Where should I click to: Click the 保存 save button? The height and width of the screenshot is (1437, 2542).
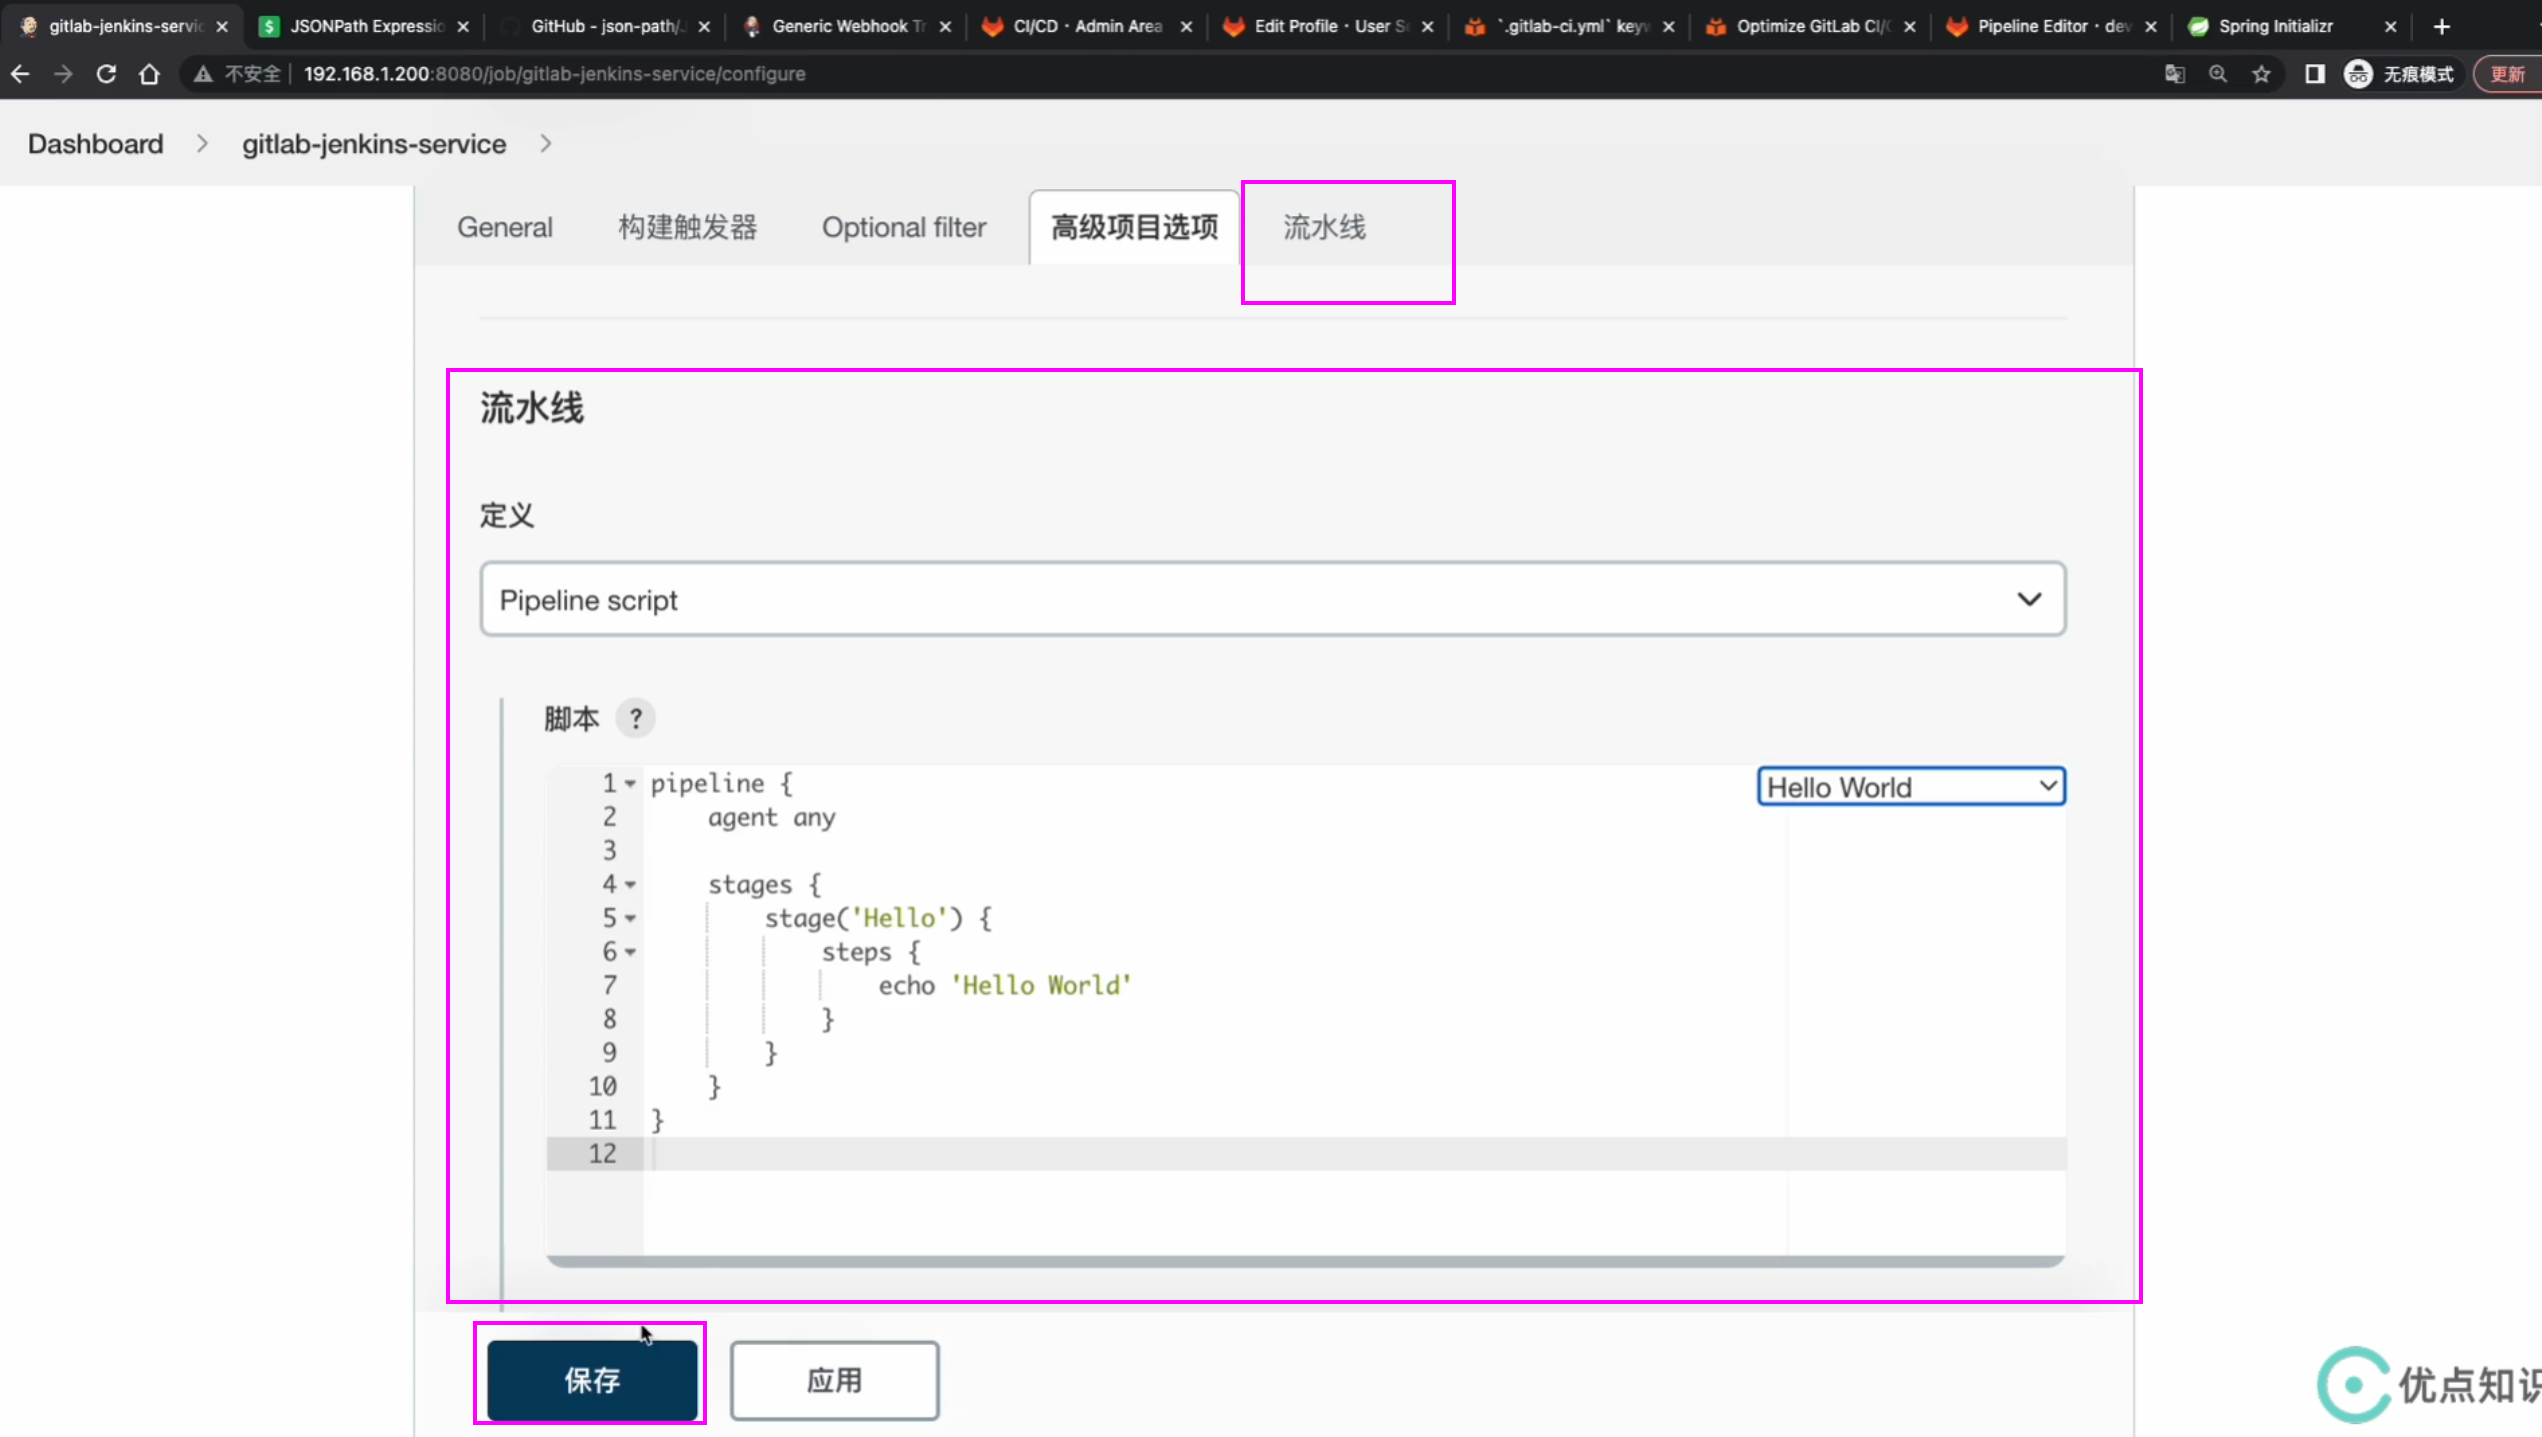tap(592, 1380)
